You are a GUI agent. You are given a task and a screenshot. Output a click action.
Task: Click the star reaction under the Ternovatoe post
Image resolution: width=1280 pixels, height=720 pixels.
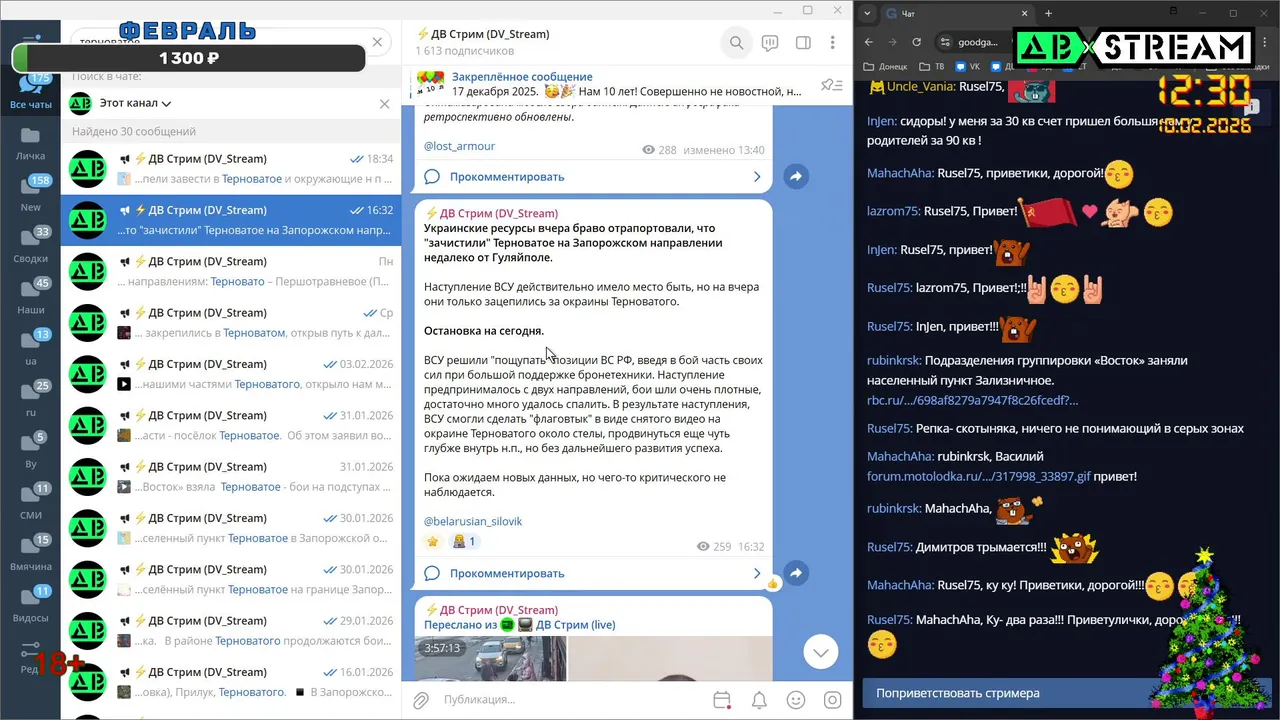(x=433, y=541)
